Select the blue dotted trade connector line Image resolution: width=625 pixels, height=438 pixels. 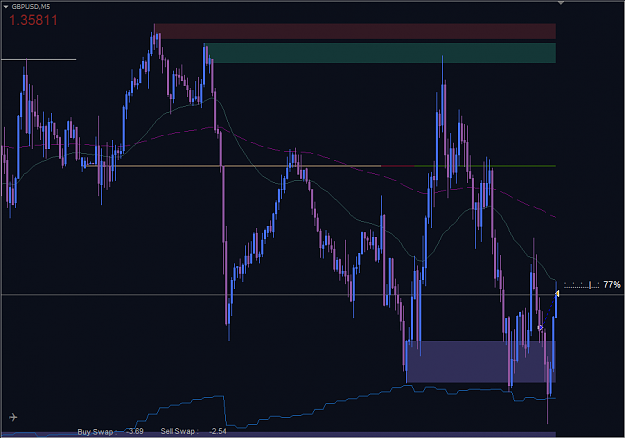548,311
